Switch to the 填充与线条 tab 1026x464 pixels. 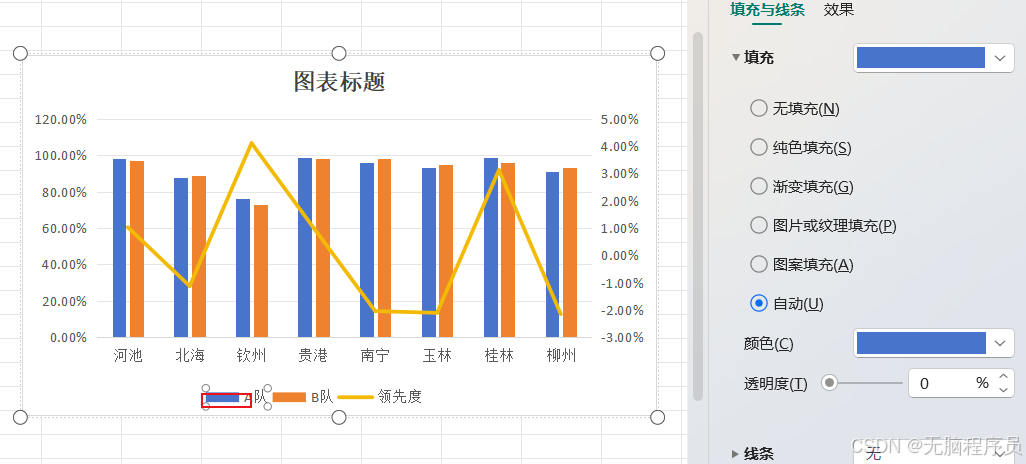point(768,10)
